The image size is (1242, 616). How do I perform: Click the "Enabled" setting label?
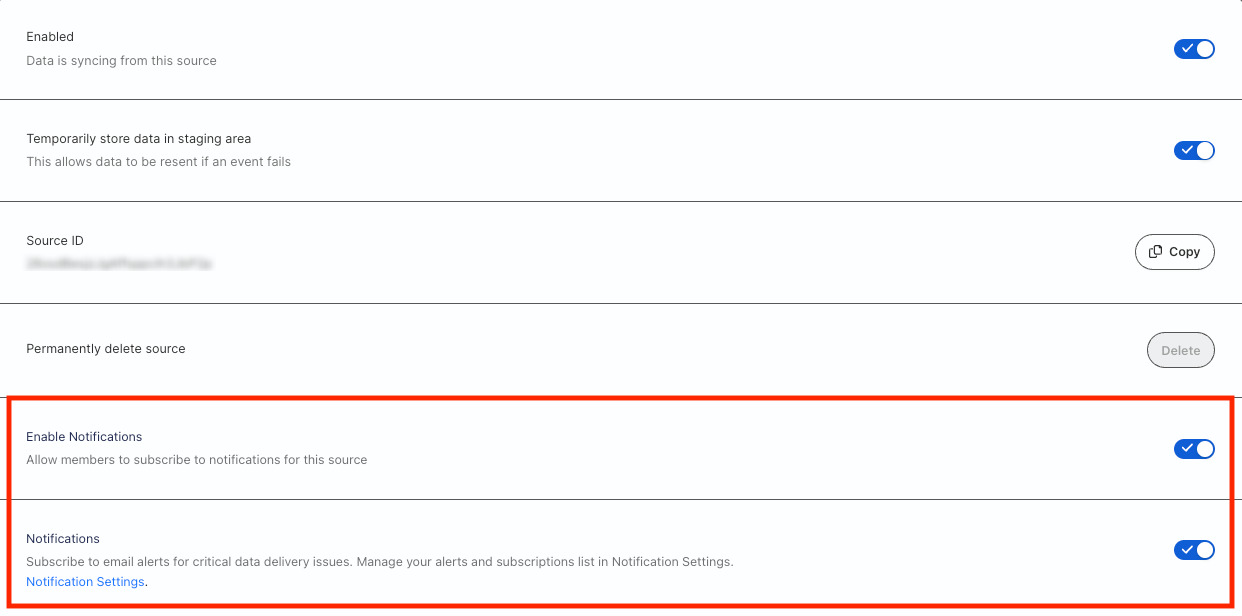(50, 37)
